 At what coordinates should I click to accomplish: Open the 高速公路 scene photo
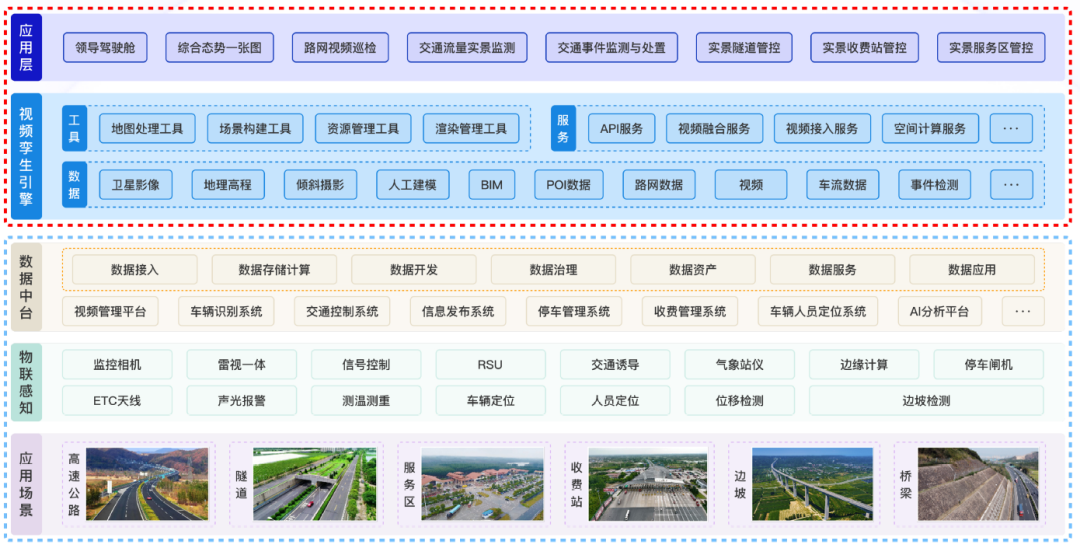click(147, 484)
